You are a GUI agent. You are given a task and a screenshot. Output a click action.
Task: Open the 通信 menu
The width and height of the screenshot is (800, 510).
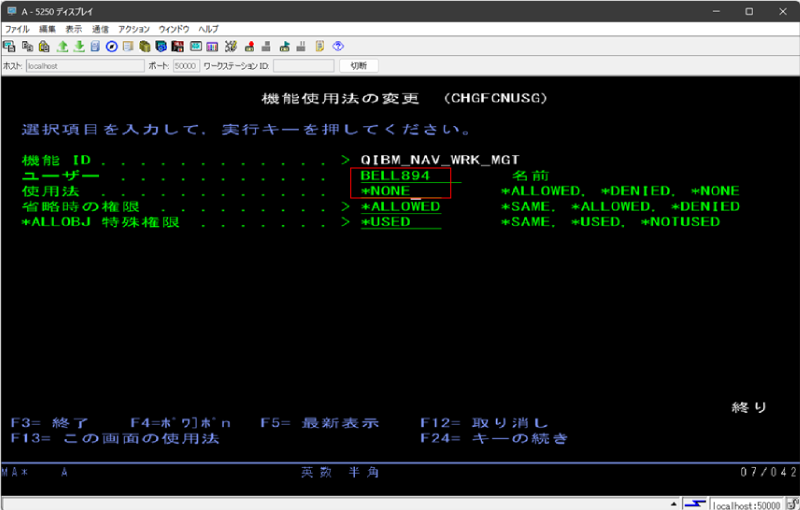(x=100, y=29)
